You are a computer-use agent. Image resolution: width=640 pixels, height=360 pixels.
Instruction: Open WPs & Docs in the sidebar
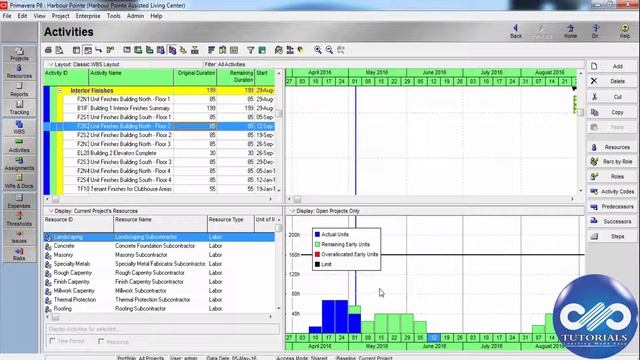tap(19, 182)
